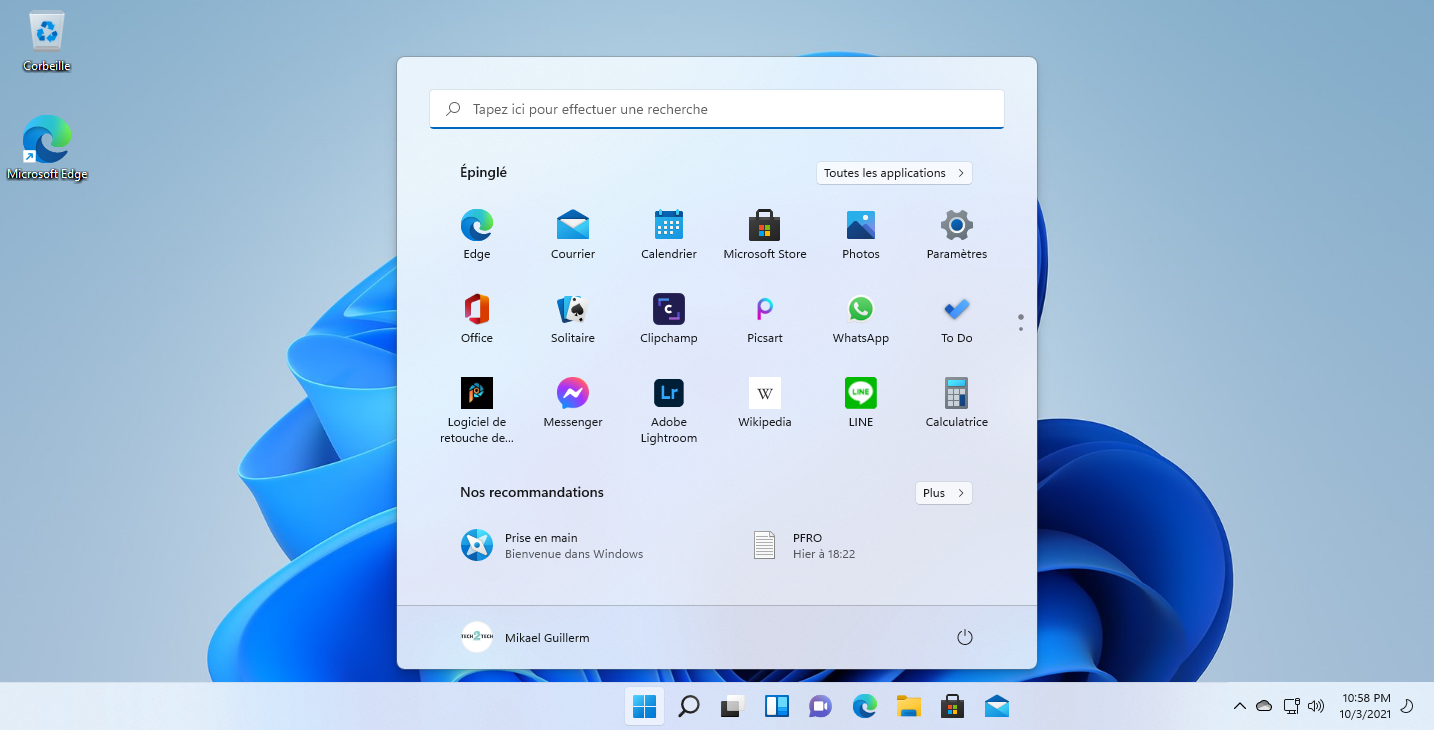Open the clock and date panel
Viewport: 1434px width, 730px height.
tap(1366, 706)
